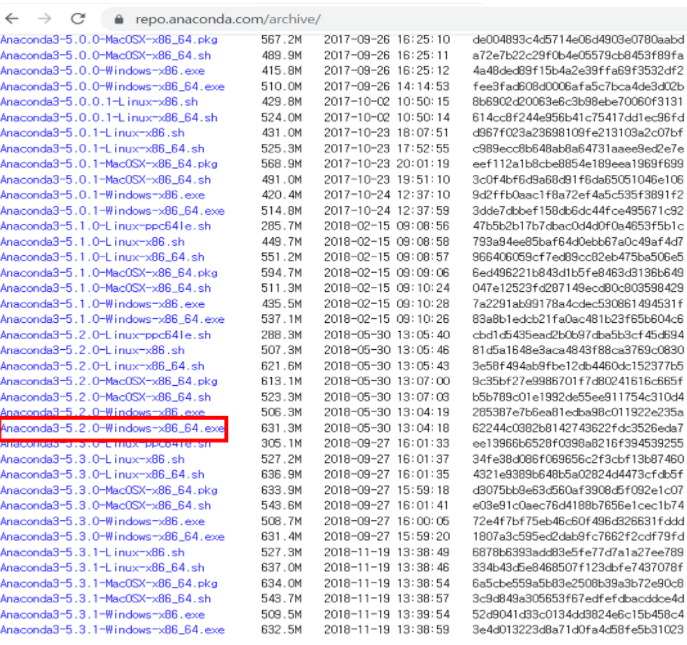Download Anaconda3-5.1.0-Windows-x86.exe

[103, 305]
